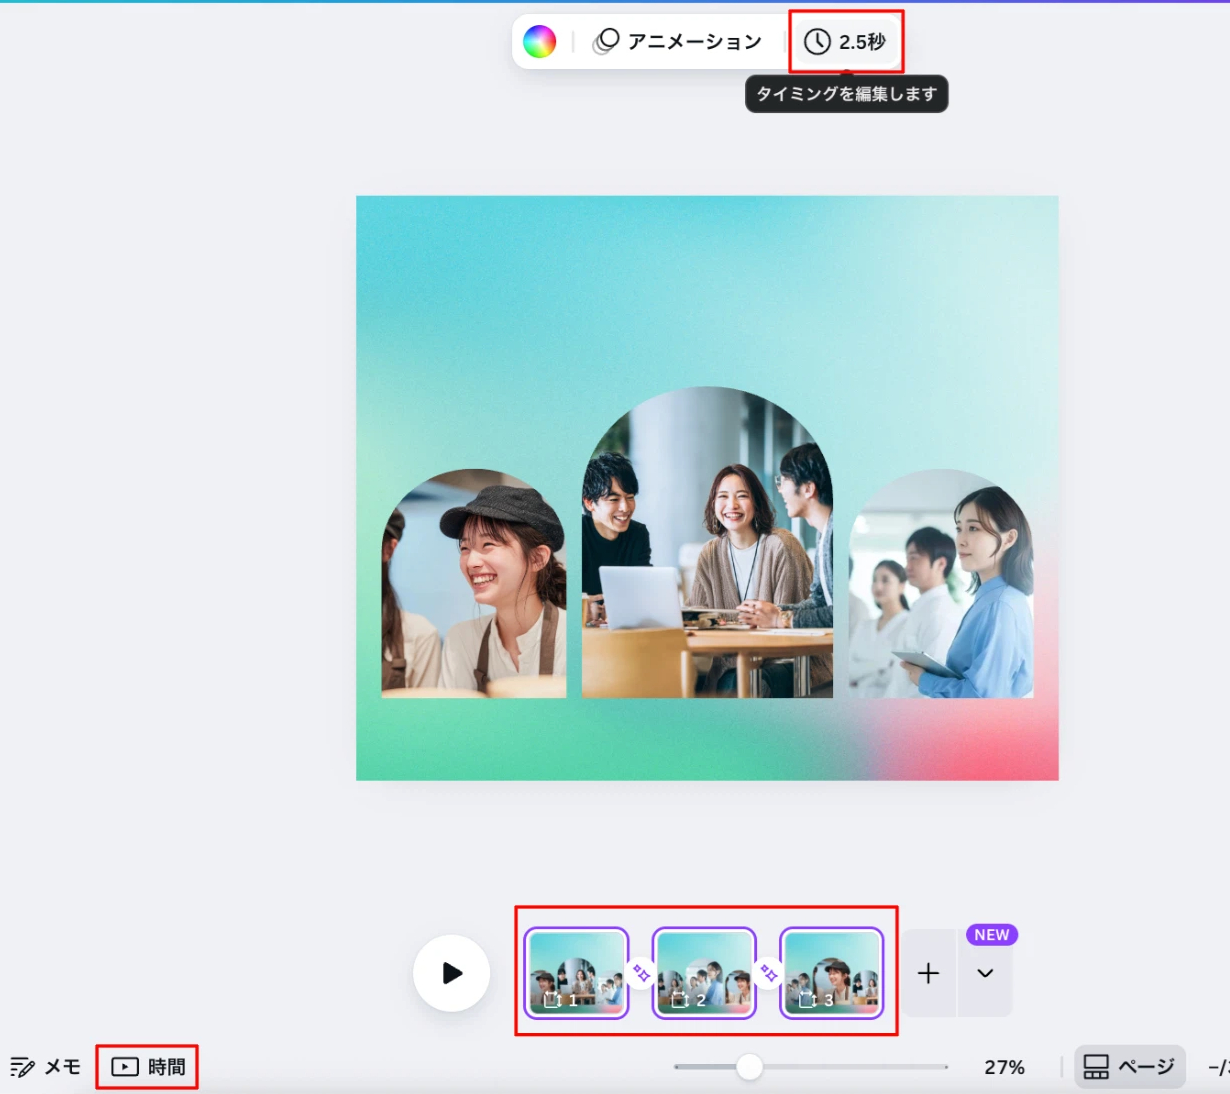Screen dimensions: 1230x1094
Task: Open the rainbow color picker in the toolbar
Action: tap(540, 41)
